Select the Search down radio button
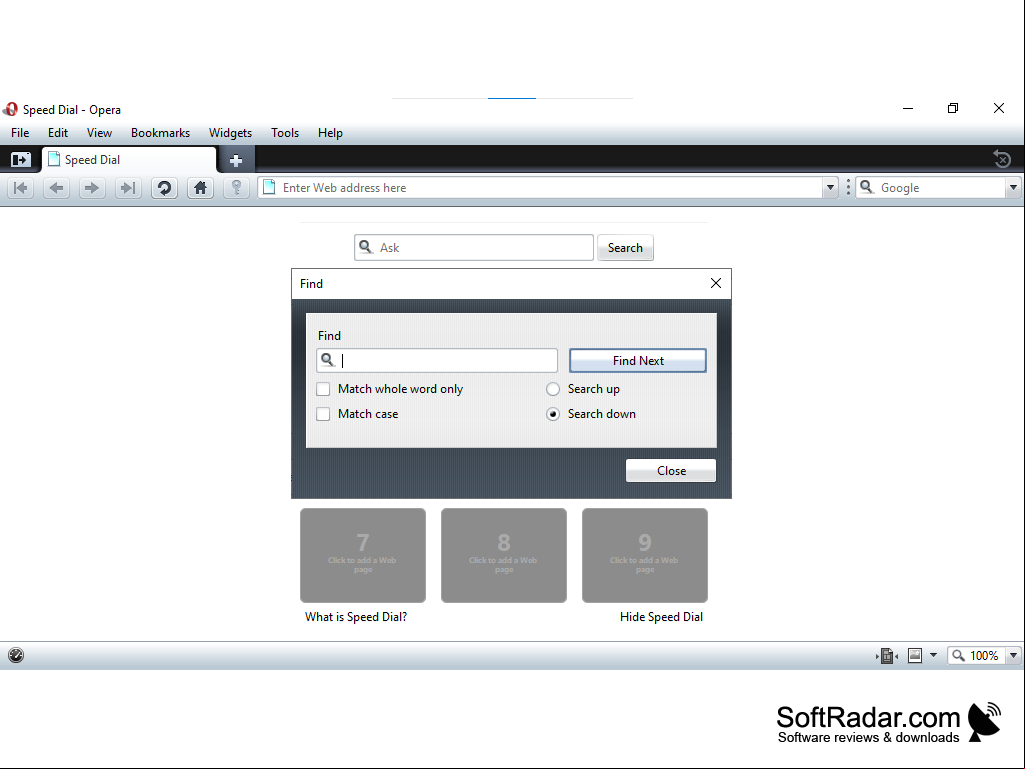 click(x=553, y=414)
